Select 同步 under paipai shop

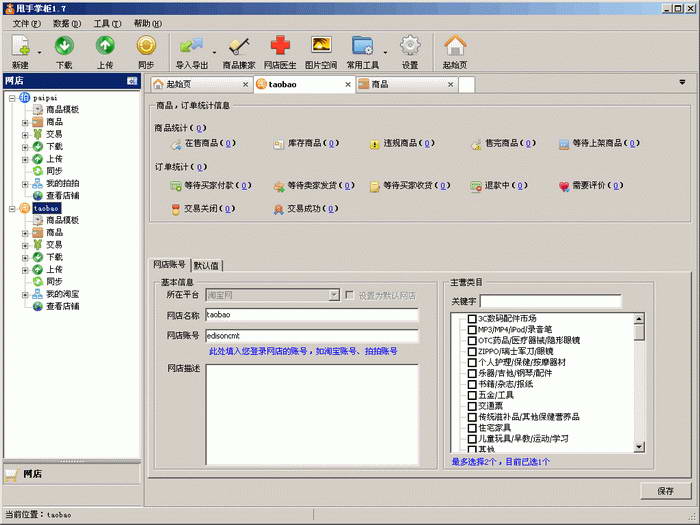(54, 171)
